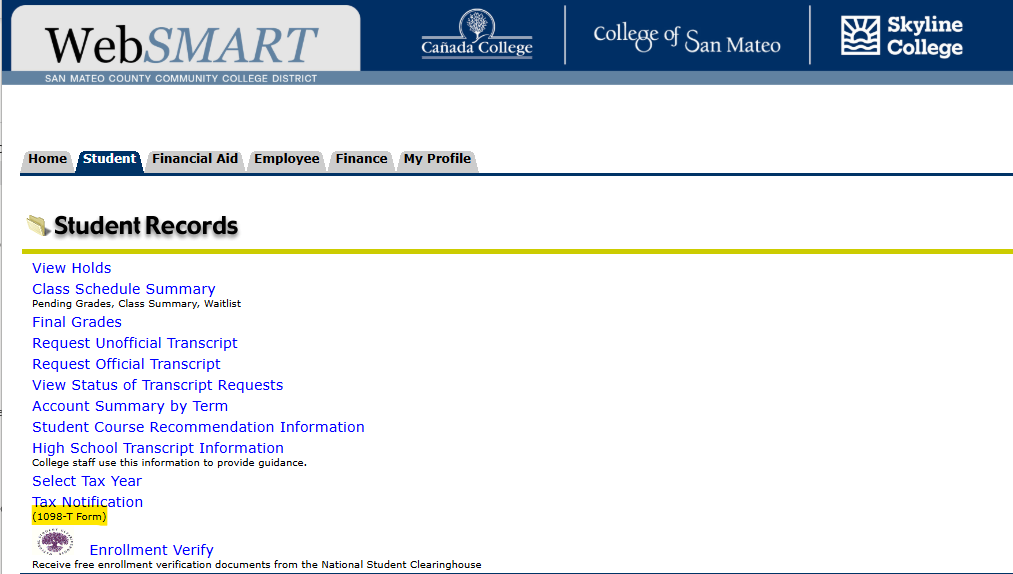Click the Skyline College logo

[902, 36]
